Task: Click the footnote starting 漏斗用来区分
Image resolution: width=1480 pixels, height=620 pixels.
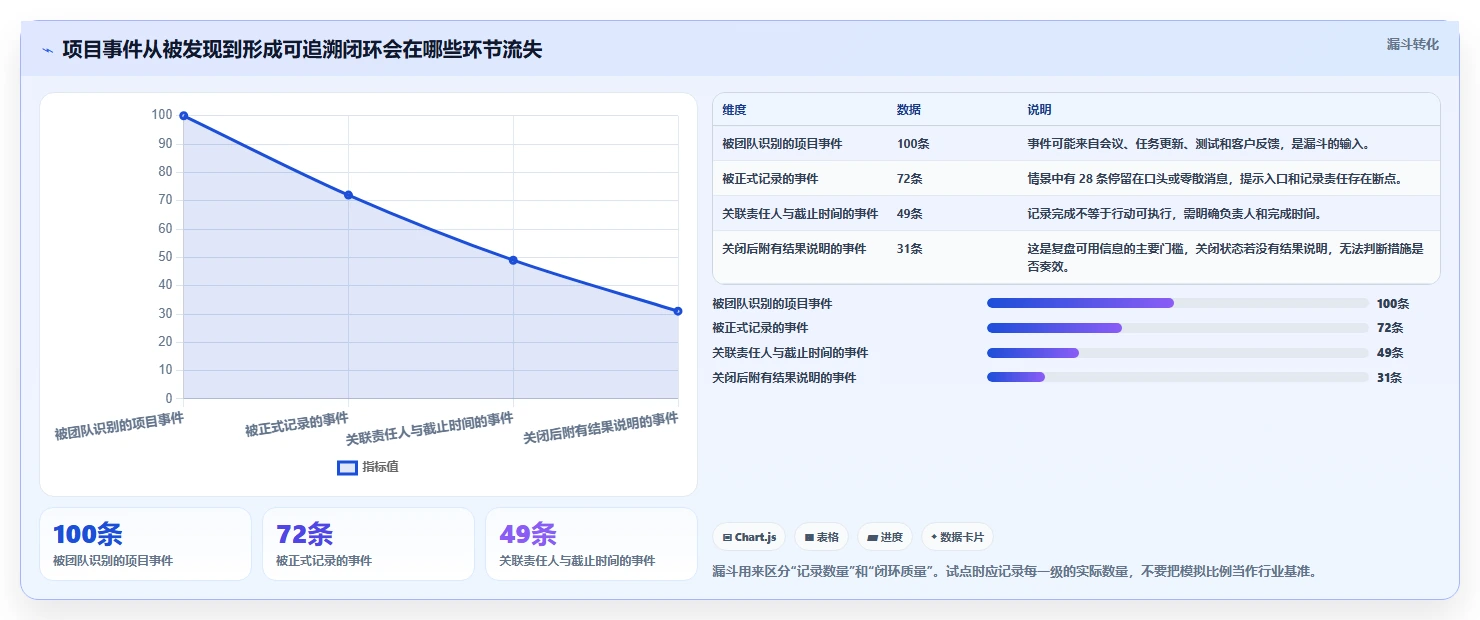Action: coord(1014,571)
